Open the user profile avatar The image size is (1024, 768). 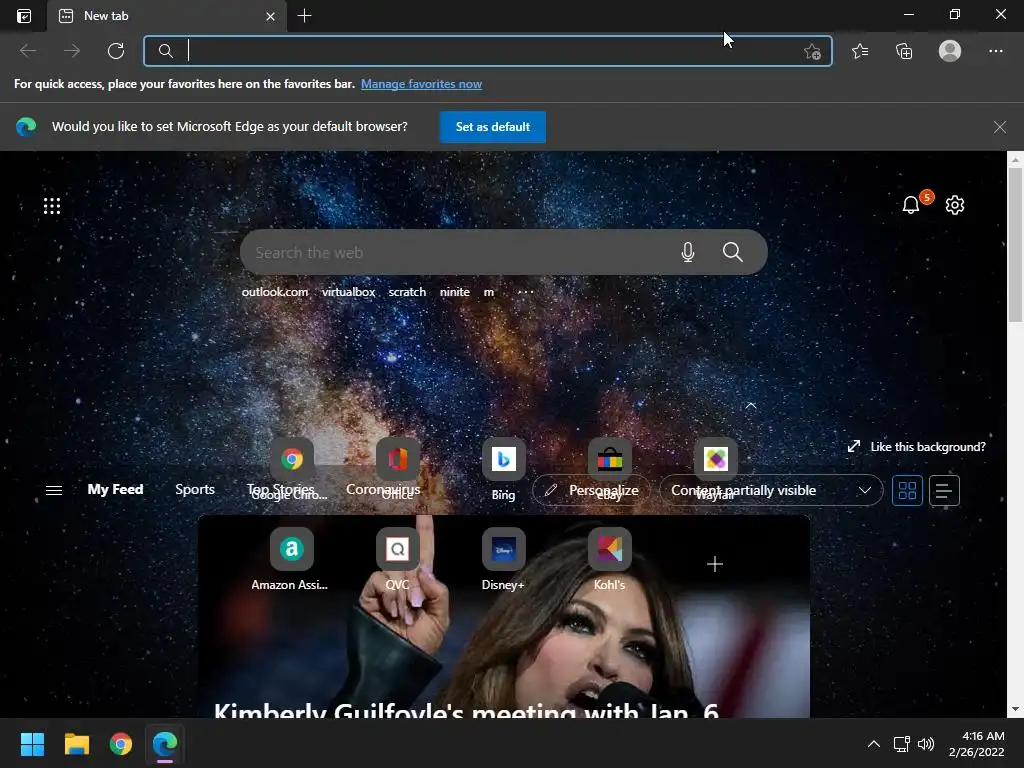950,51
